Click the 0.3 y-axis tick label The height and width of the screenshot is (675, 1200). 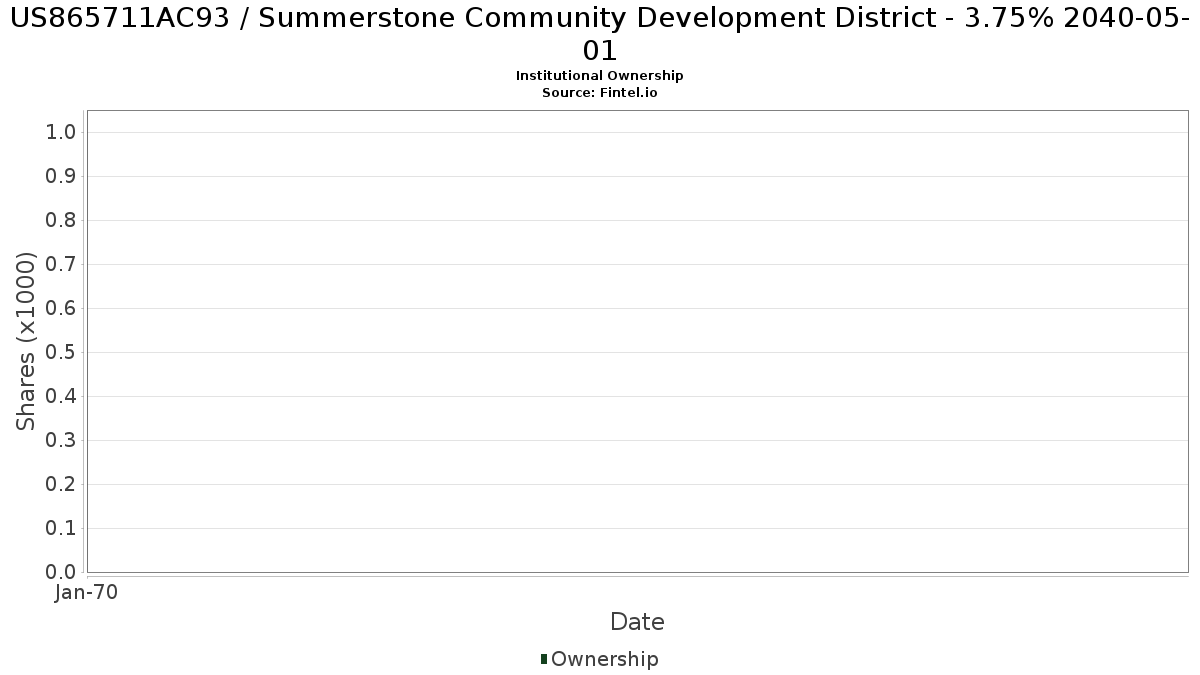(61, 441)
